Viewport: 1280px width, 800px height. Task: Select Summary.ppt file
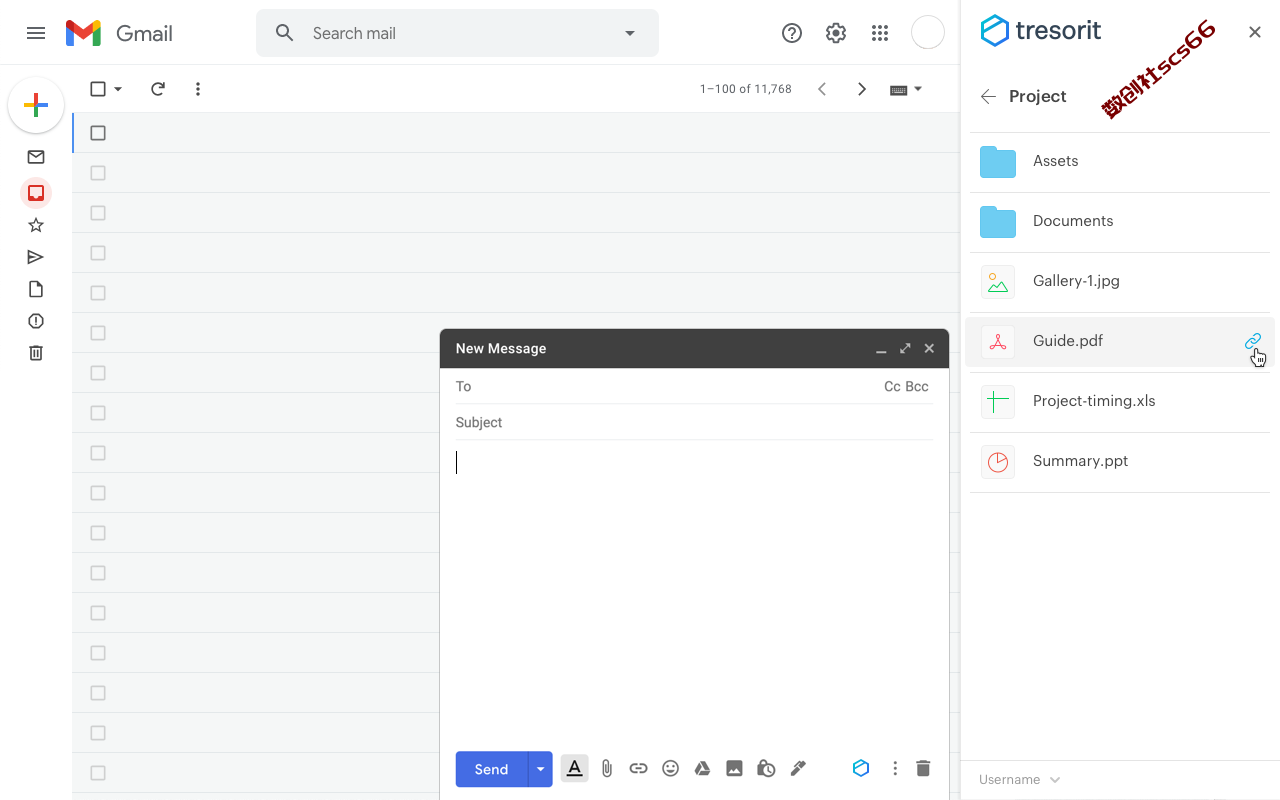[1120, 461]
